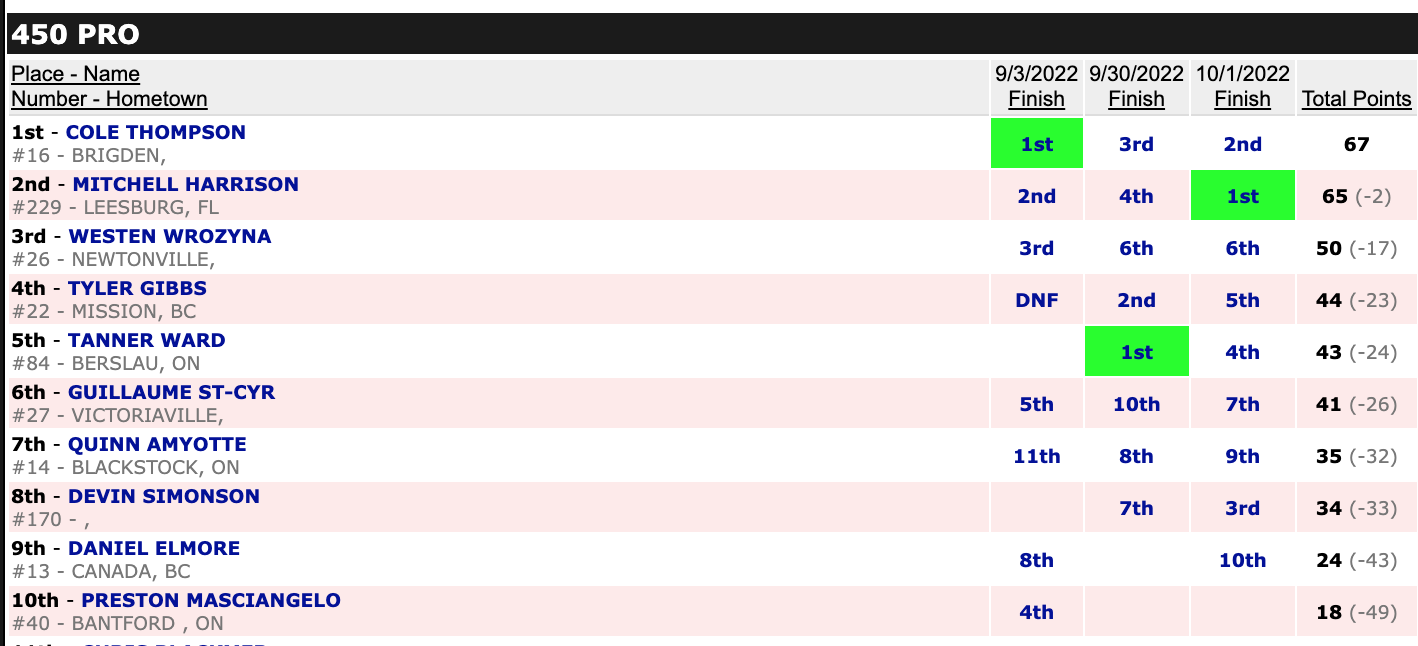Click the Mitchell Harrison name link
Image resolution: width=1418 pixels, height=646 pixels.
tap(185, 184)
